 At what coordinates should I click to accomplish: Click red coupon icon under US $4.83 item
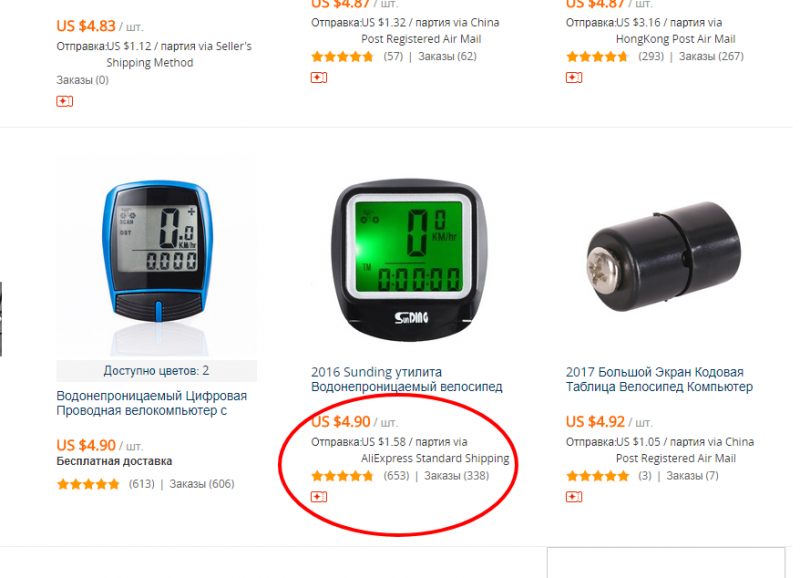[x=64, y=102]
